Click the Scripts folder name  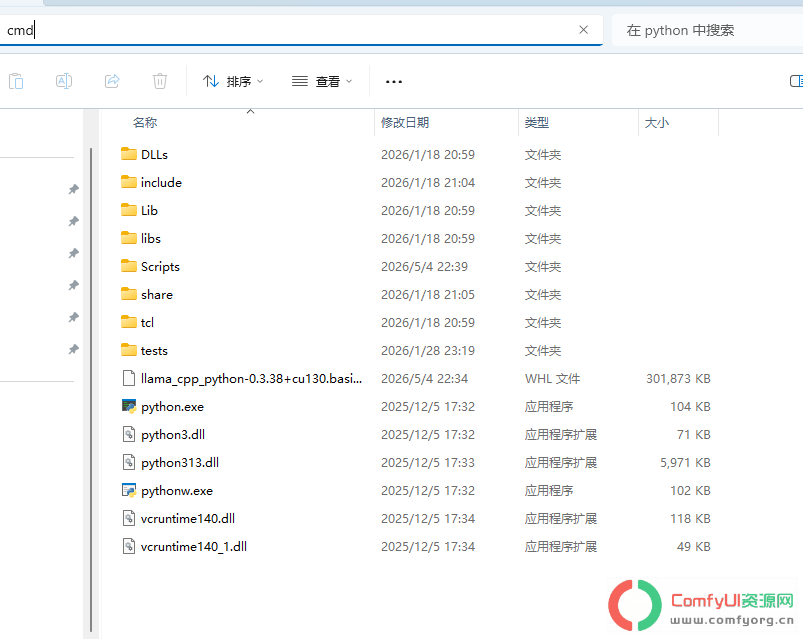(x=160, y=267)
